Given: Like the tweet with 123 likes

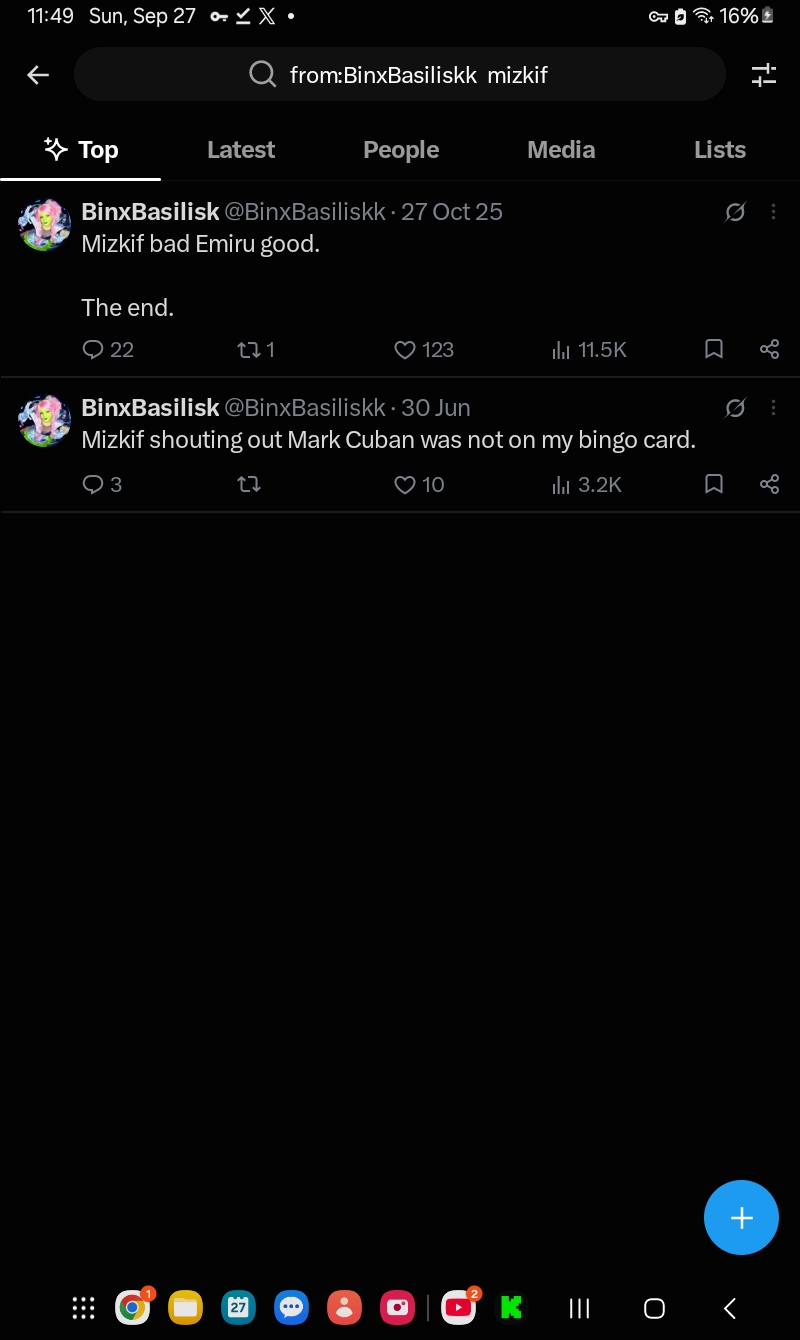Looking at the screenshot, I should click(x=424, y=349).
